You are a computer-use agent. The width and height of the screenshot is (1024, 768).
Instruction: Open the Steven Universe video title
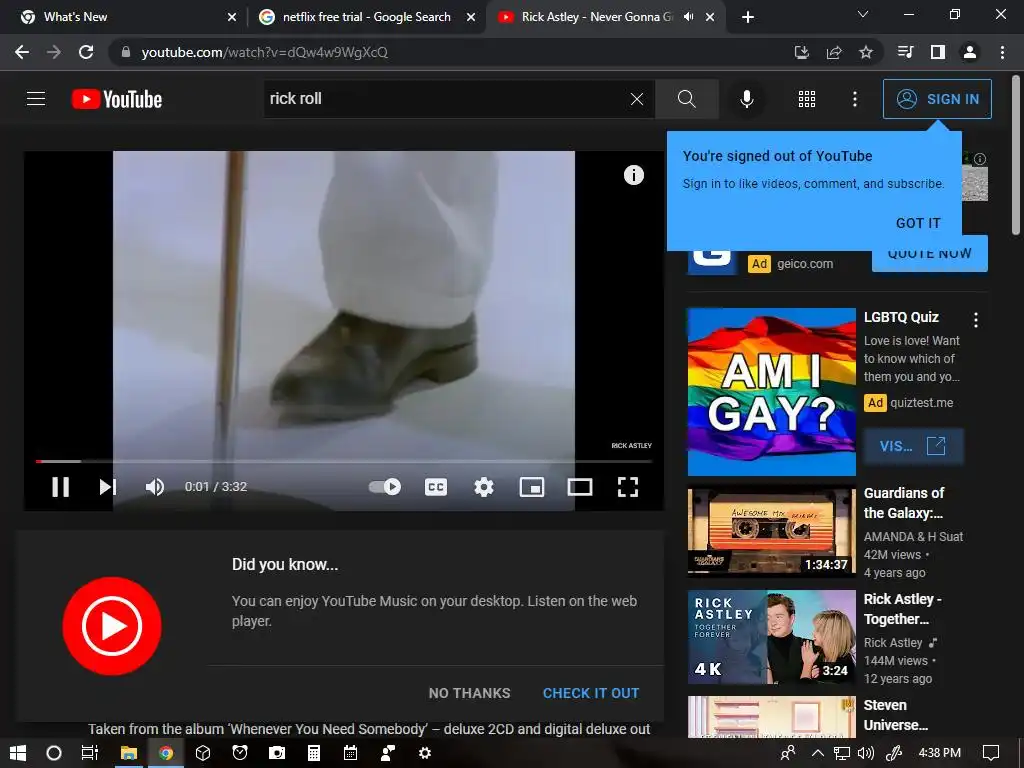coord(895,715)
